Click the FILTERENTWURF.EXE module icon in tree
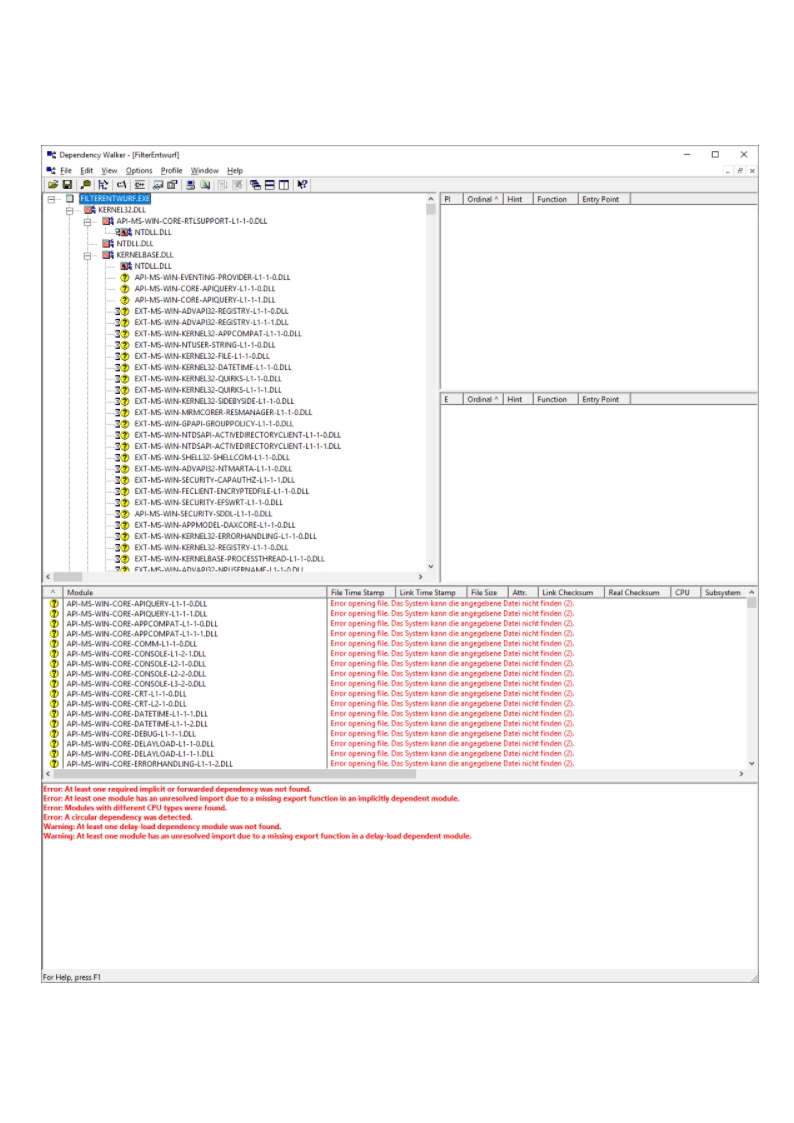 70,199
